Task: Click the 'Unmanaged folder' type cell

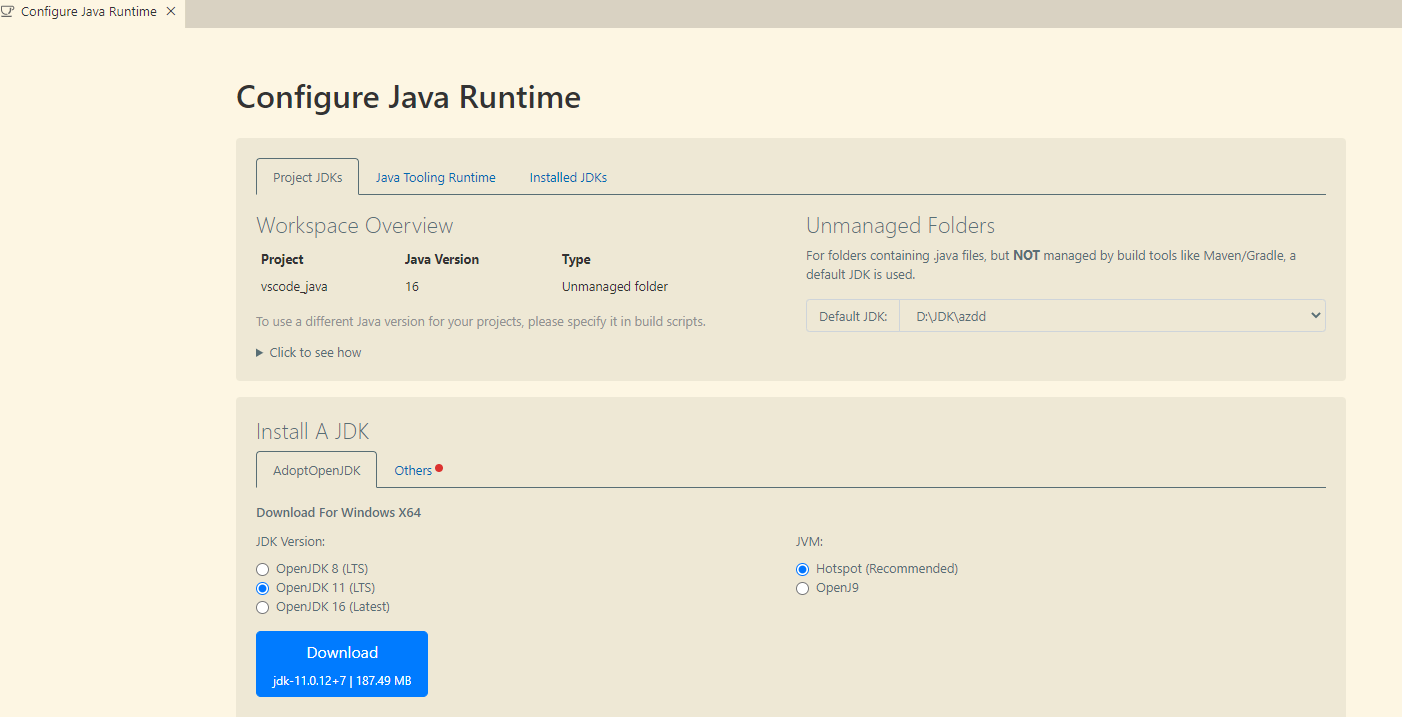Action: [x=614, y=287]
